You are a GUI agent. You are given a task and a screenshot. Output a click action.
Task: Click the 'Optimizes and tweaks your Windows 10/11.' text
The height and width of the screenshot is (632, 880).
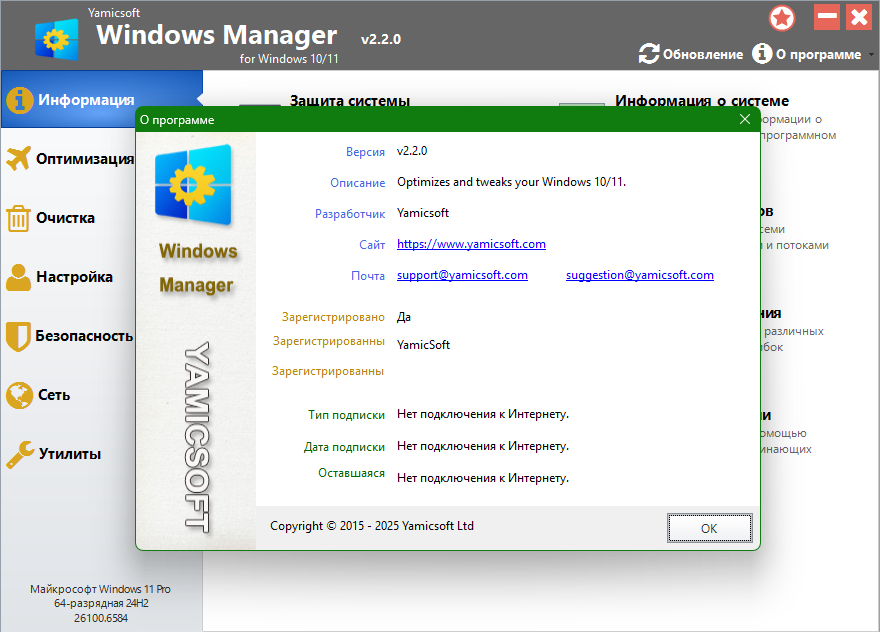(x=511, y=182)
